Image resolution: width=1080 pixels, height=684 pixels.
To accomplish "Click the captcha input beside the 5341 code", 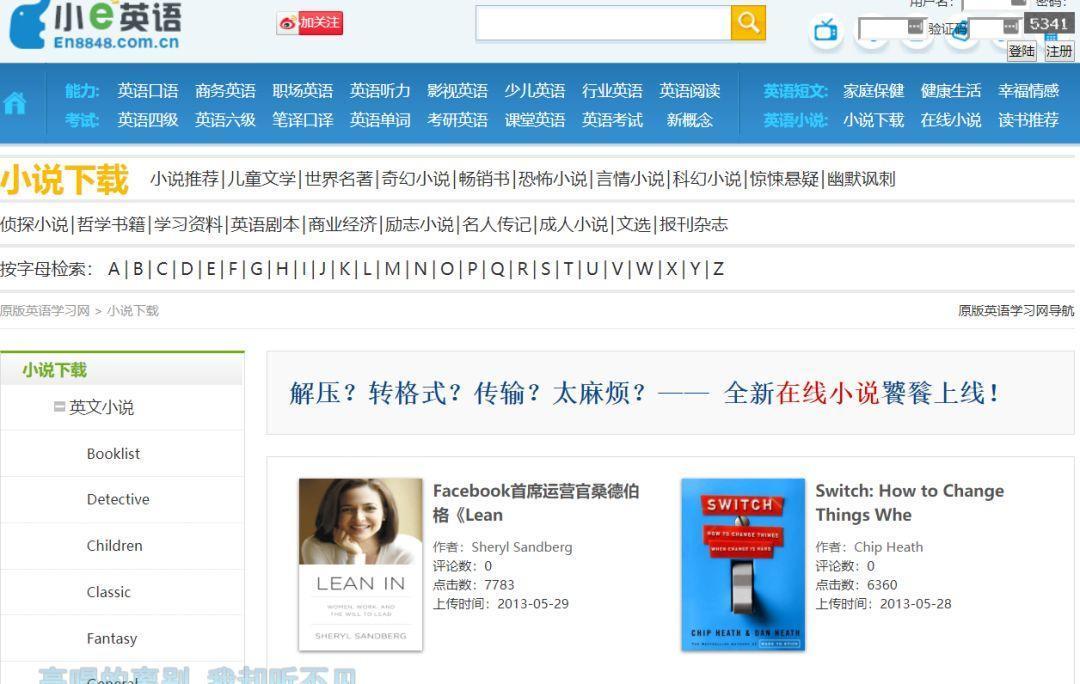I will [x=994, y=28].
